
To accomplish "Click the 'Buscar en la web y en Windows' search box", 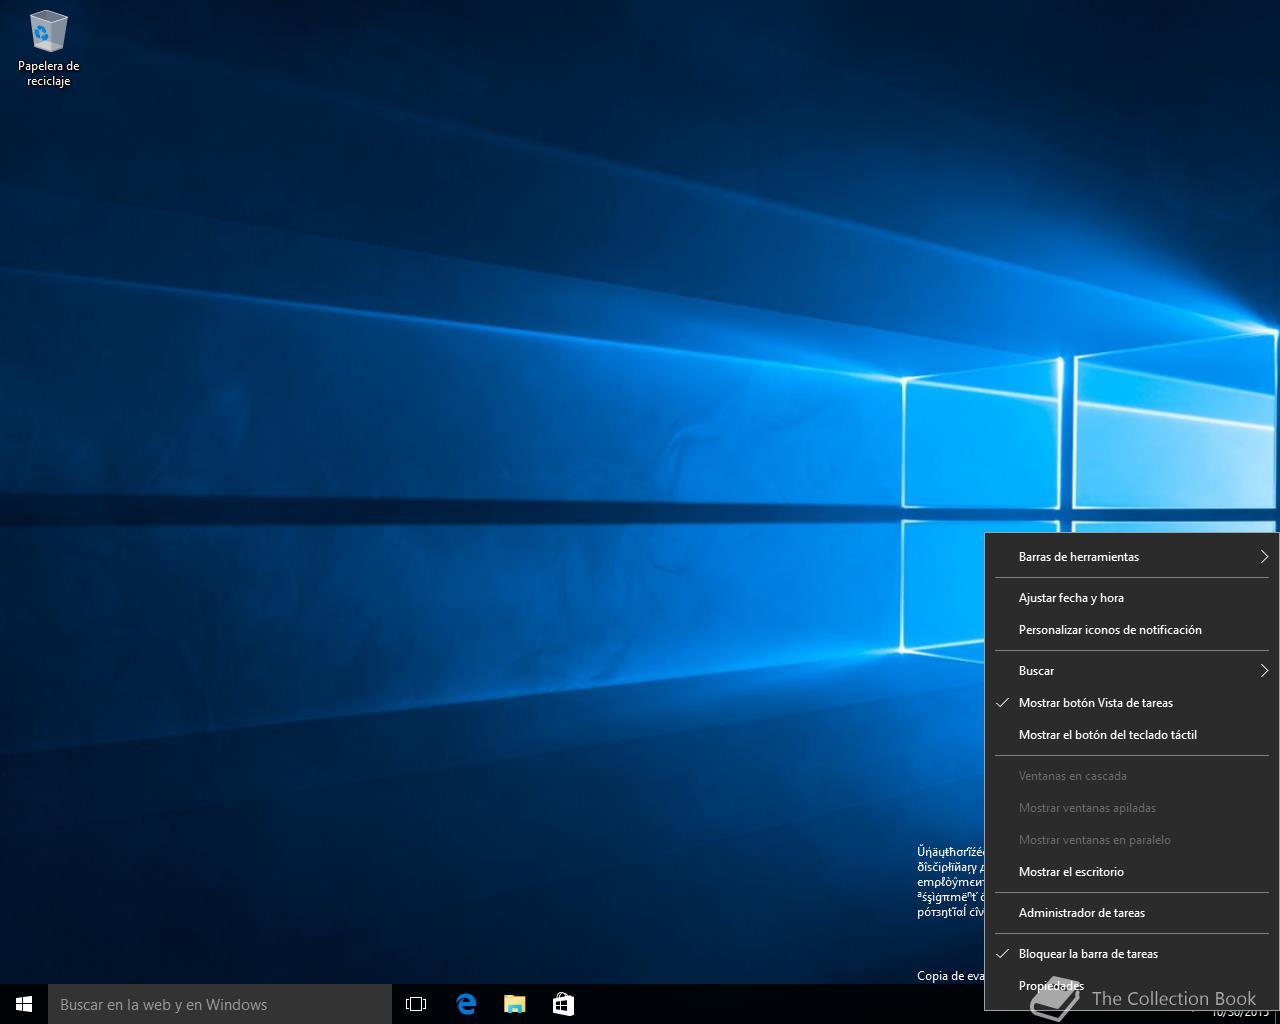I will 220,1004.
